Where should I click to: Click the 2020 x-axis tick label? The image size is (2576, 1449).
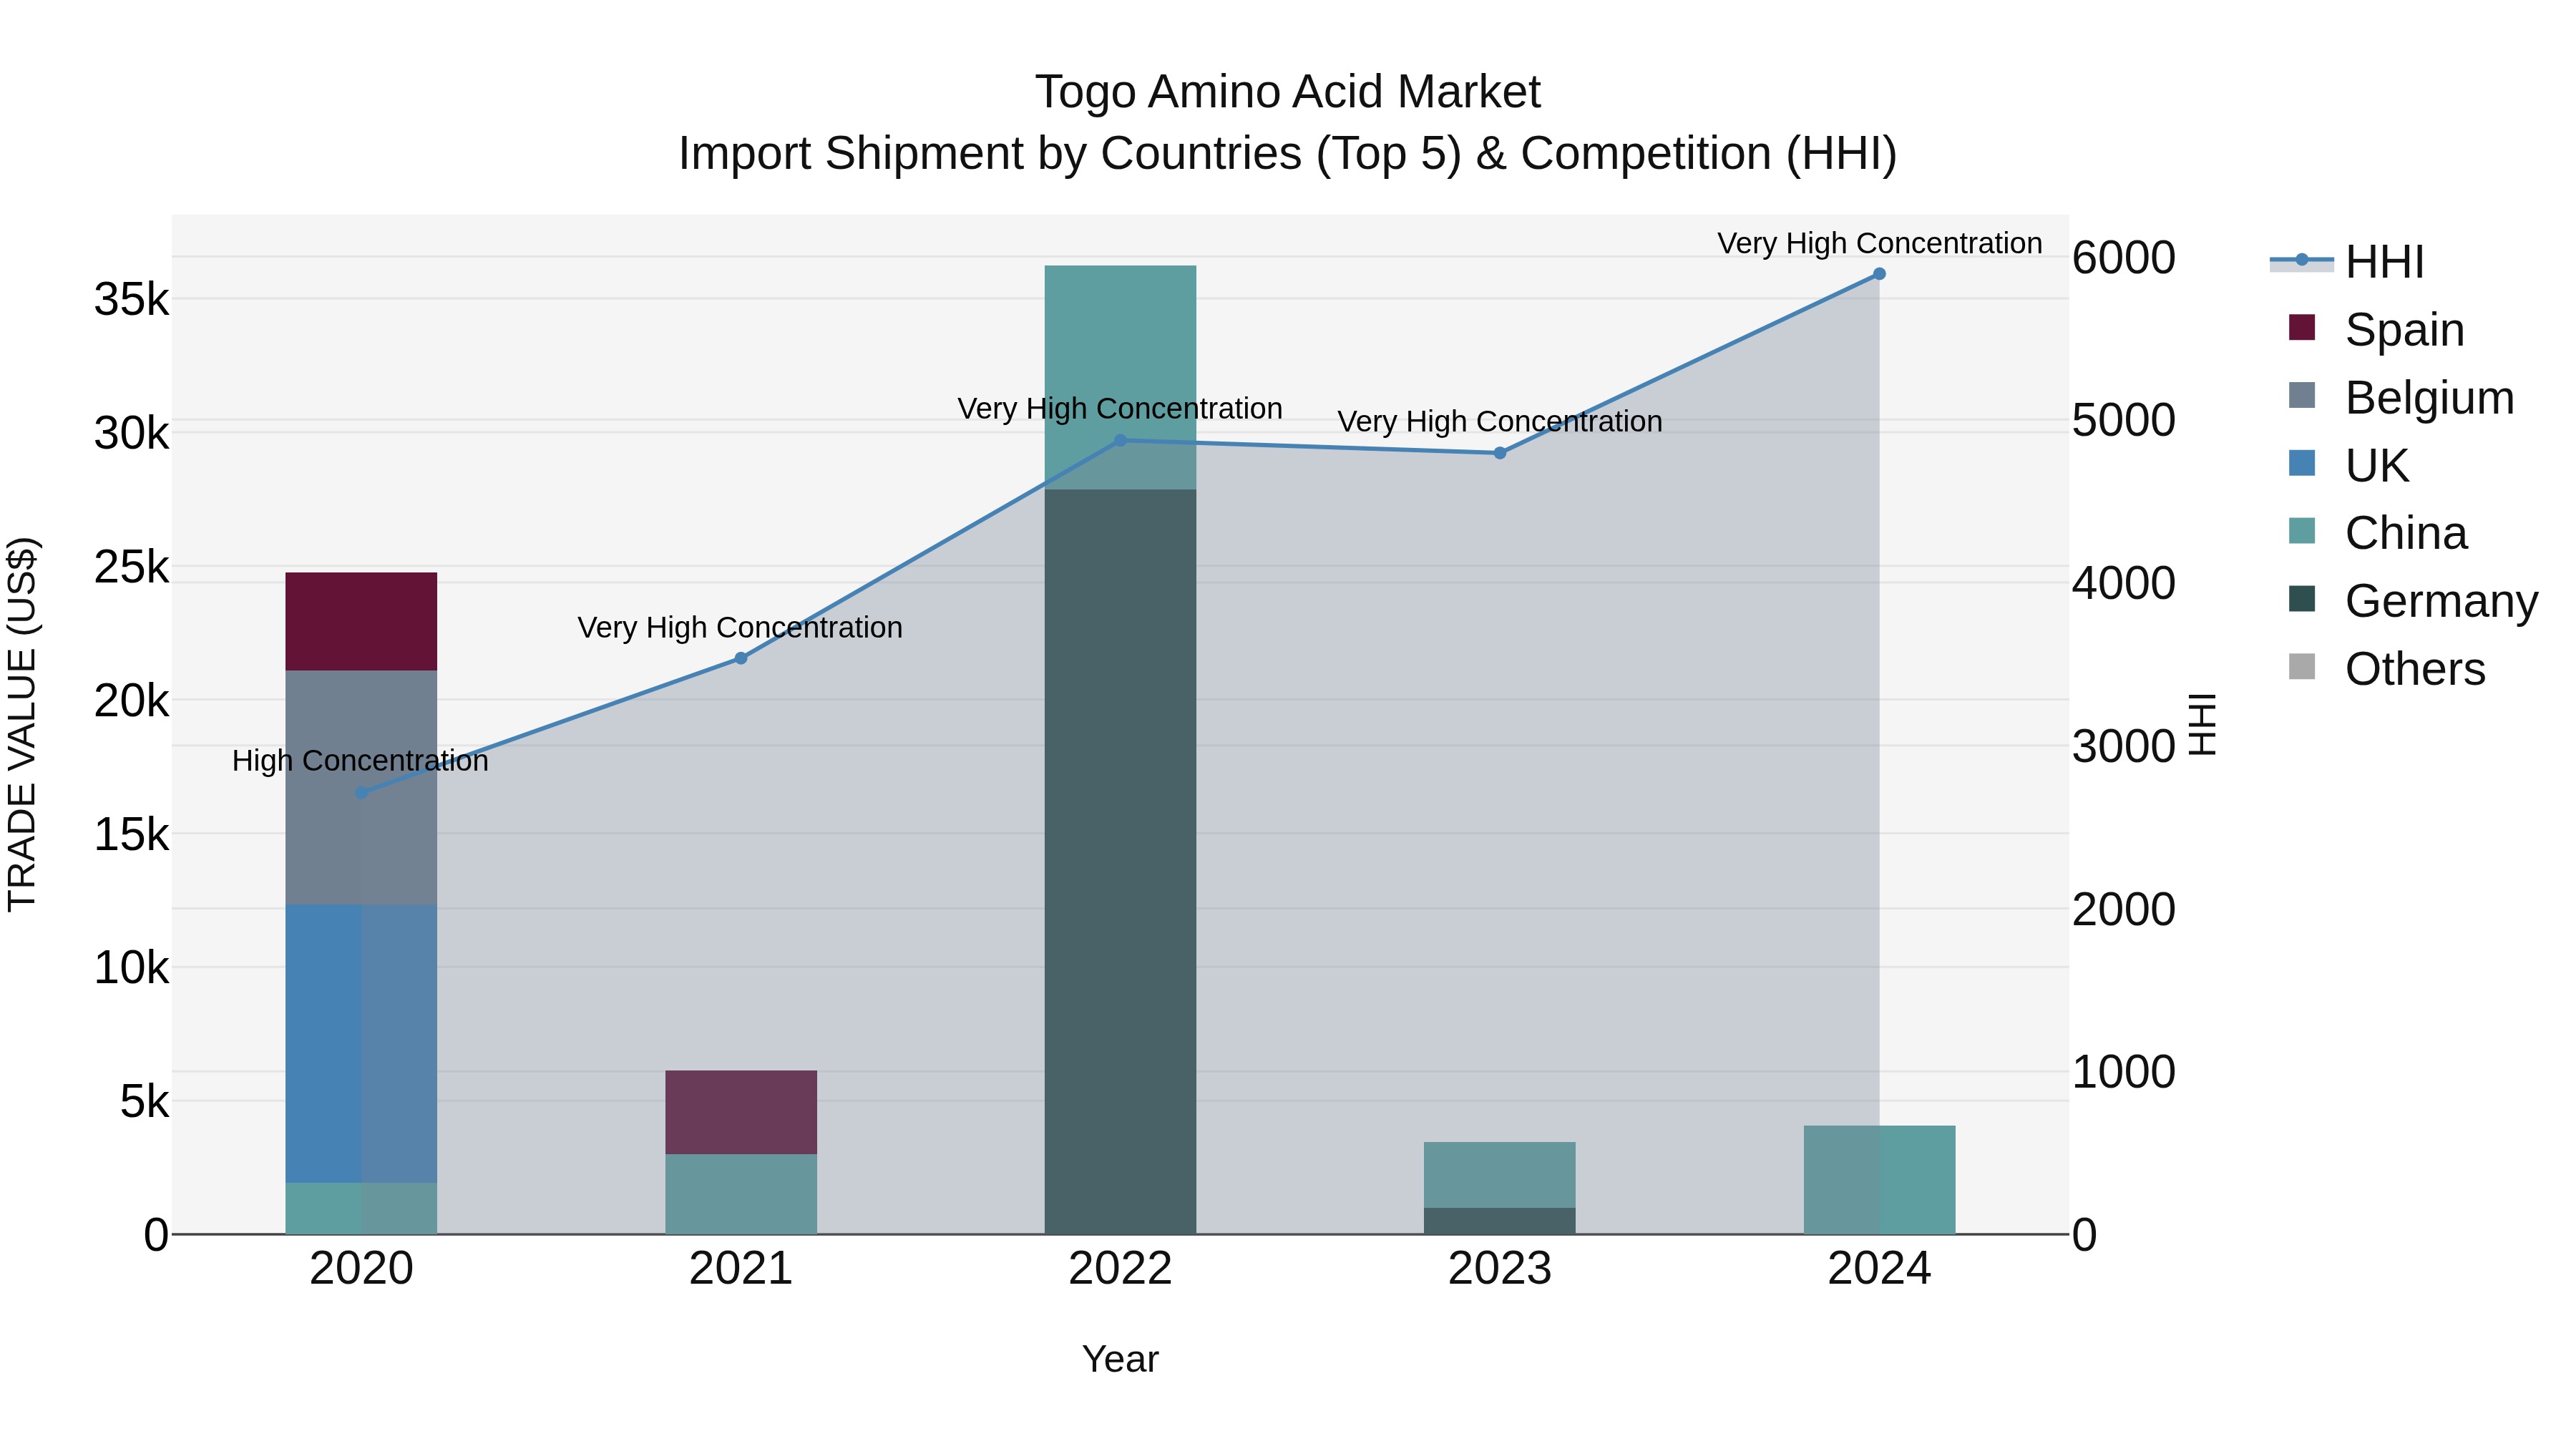[361, 1269]
